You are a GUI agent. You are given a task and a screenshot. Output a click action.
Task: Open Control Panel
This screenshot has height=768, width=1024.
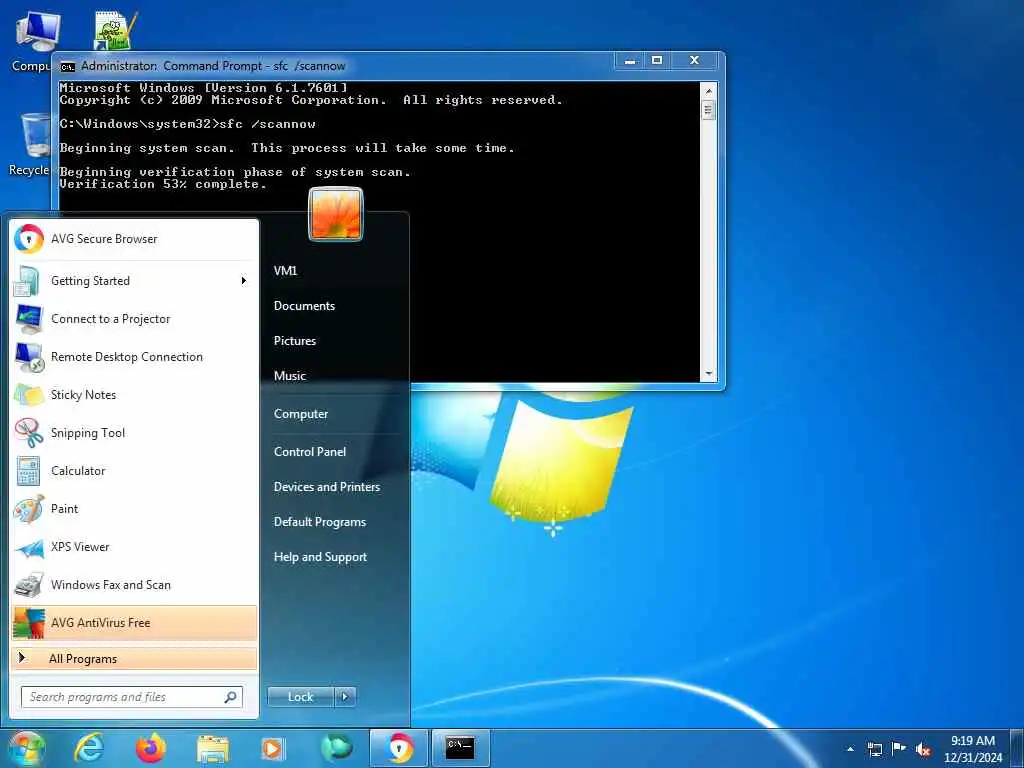pos(310,452)
